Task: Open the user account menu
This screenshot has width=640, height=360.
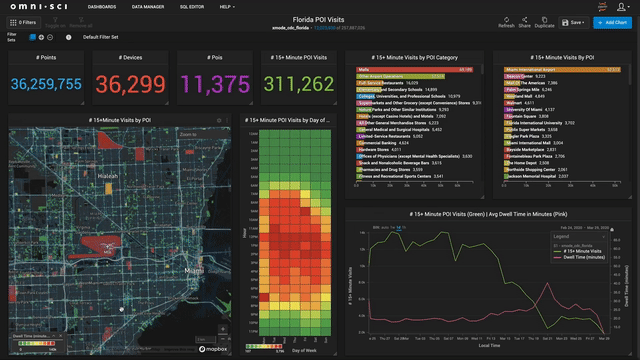Action: click(622, 7)
